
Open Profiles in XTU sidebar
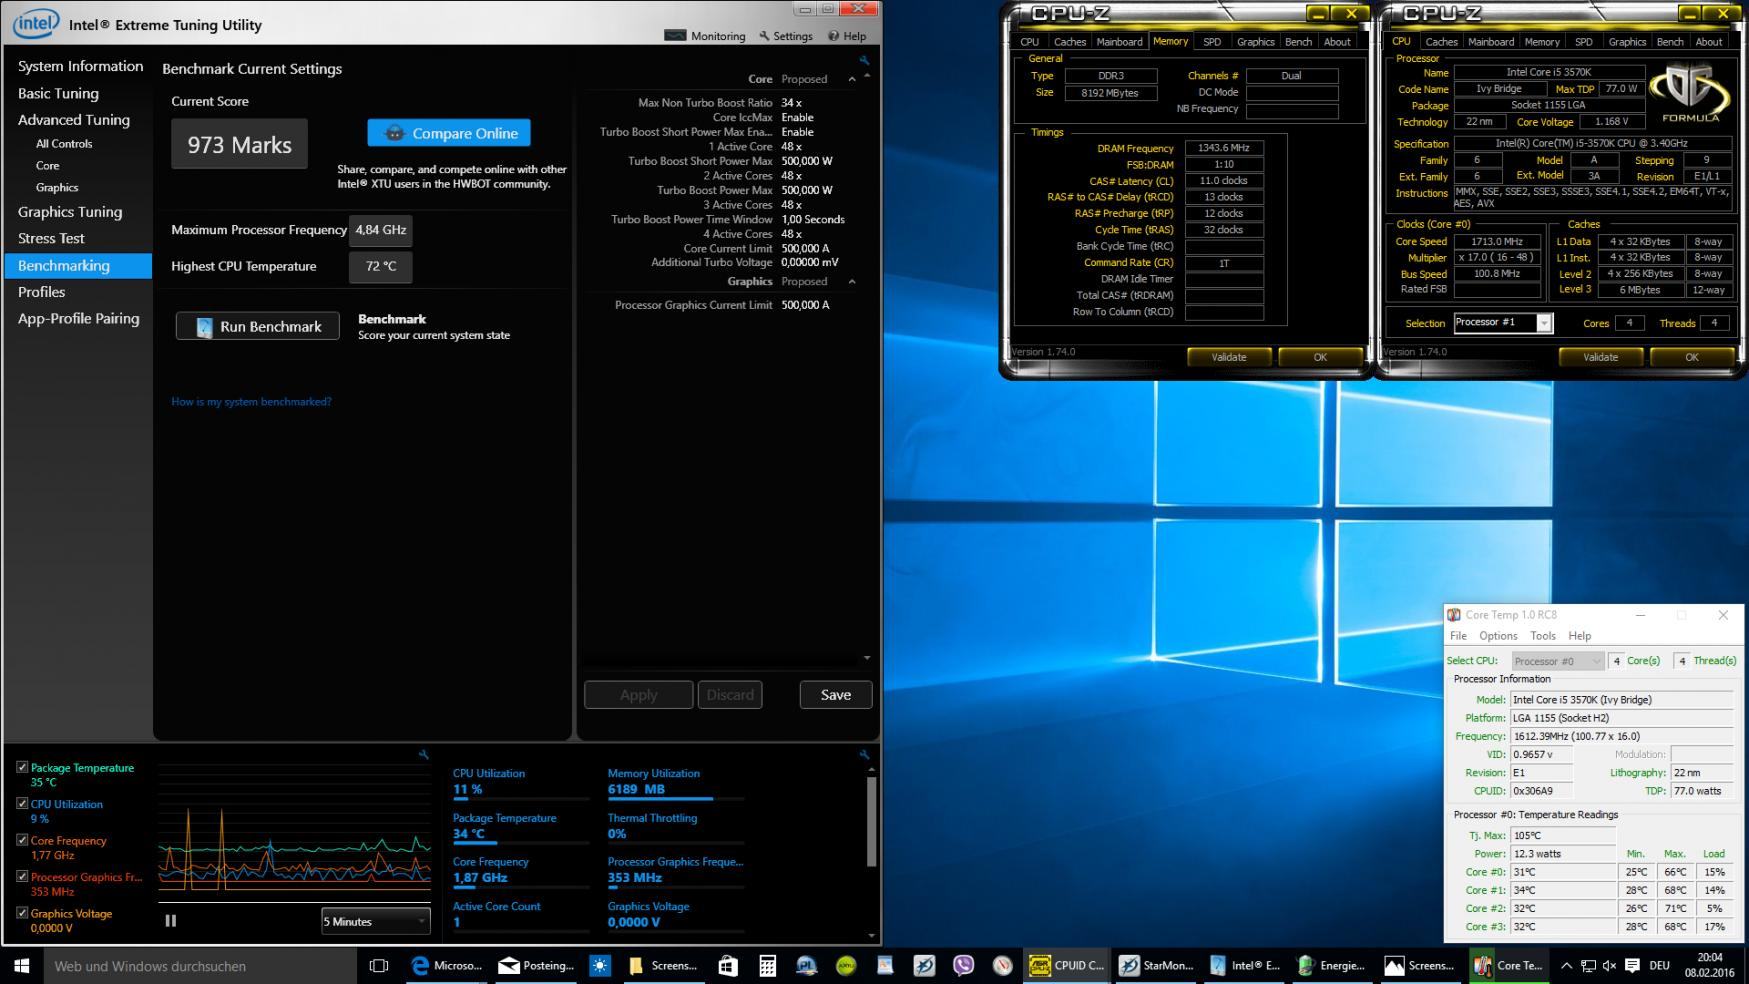click(41, 292)
